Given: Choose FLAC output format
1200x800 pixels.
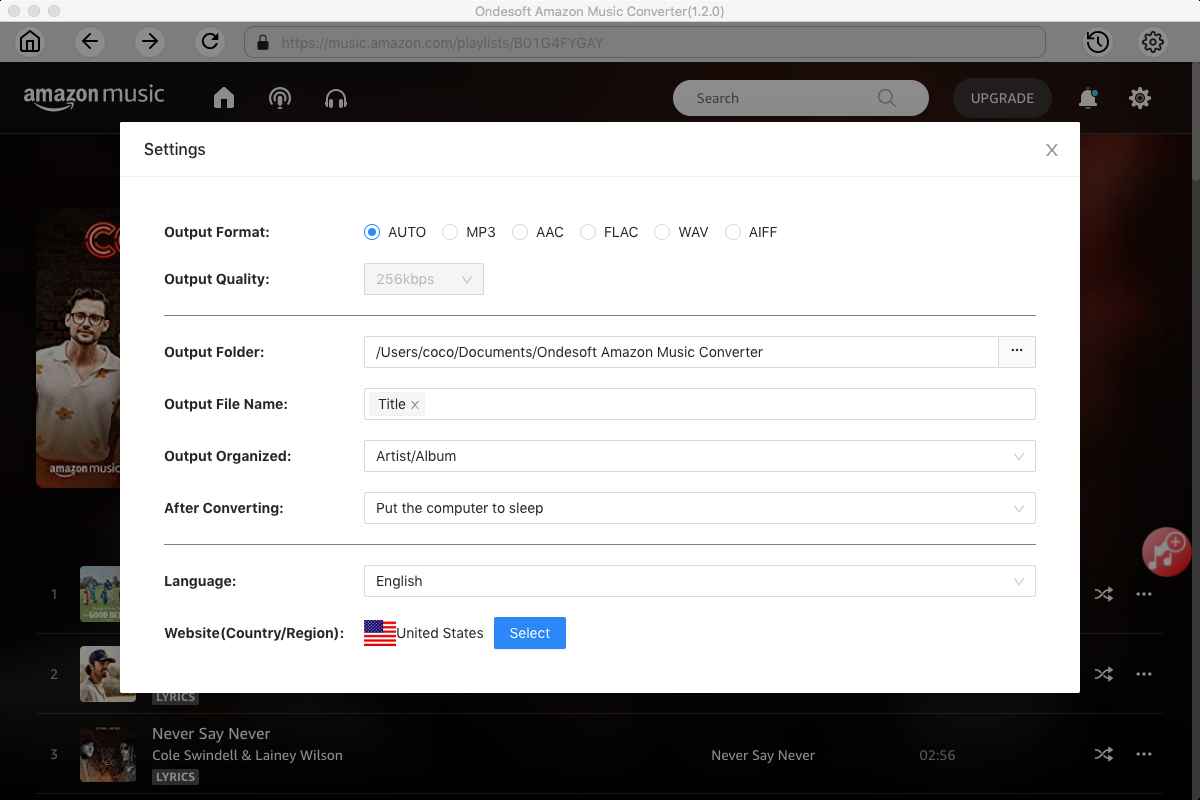Looking at the screenshot, I should tap(588, 232).
